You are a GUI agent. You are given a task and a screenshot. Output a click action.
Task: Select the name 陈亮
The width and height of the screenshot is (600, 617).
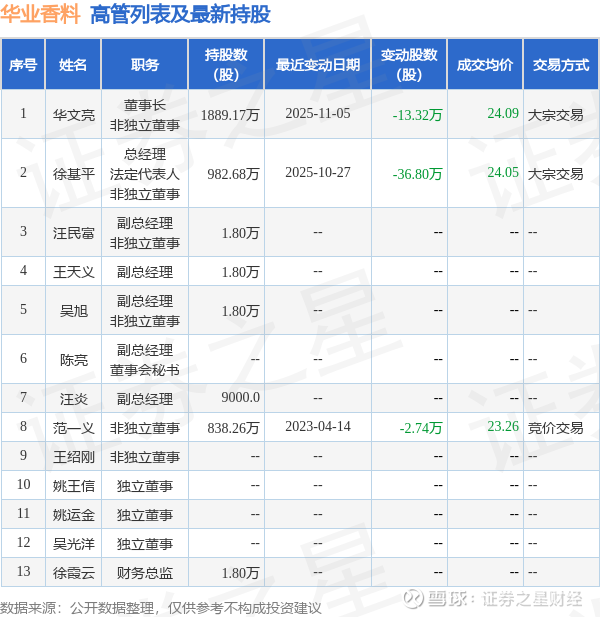pyautogui.click(x=74, y=360)
